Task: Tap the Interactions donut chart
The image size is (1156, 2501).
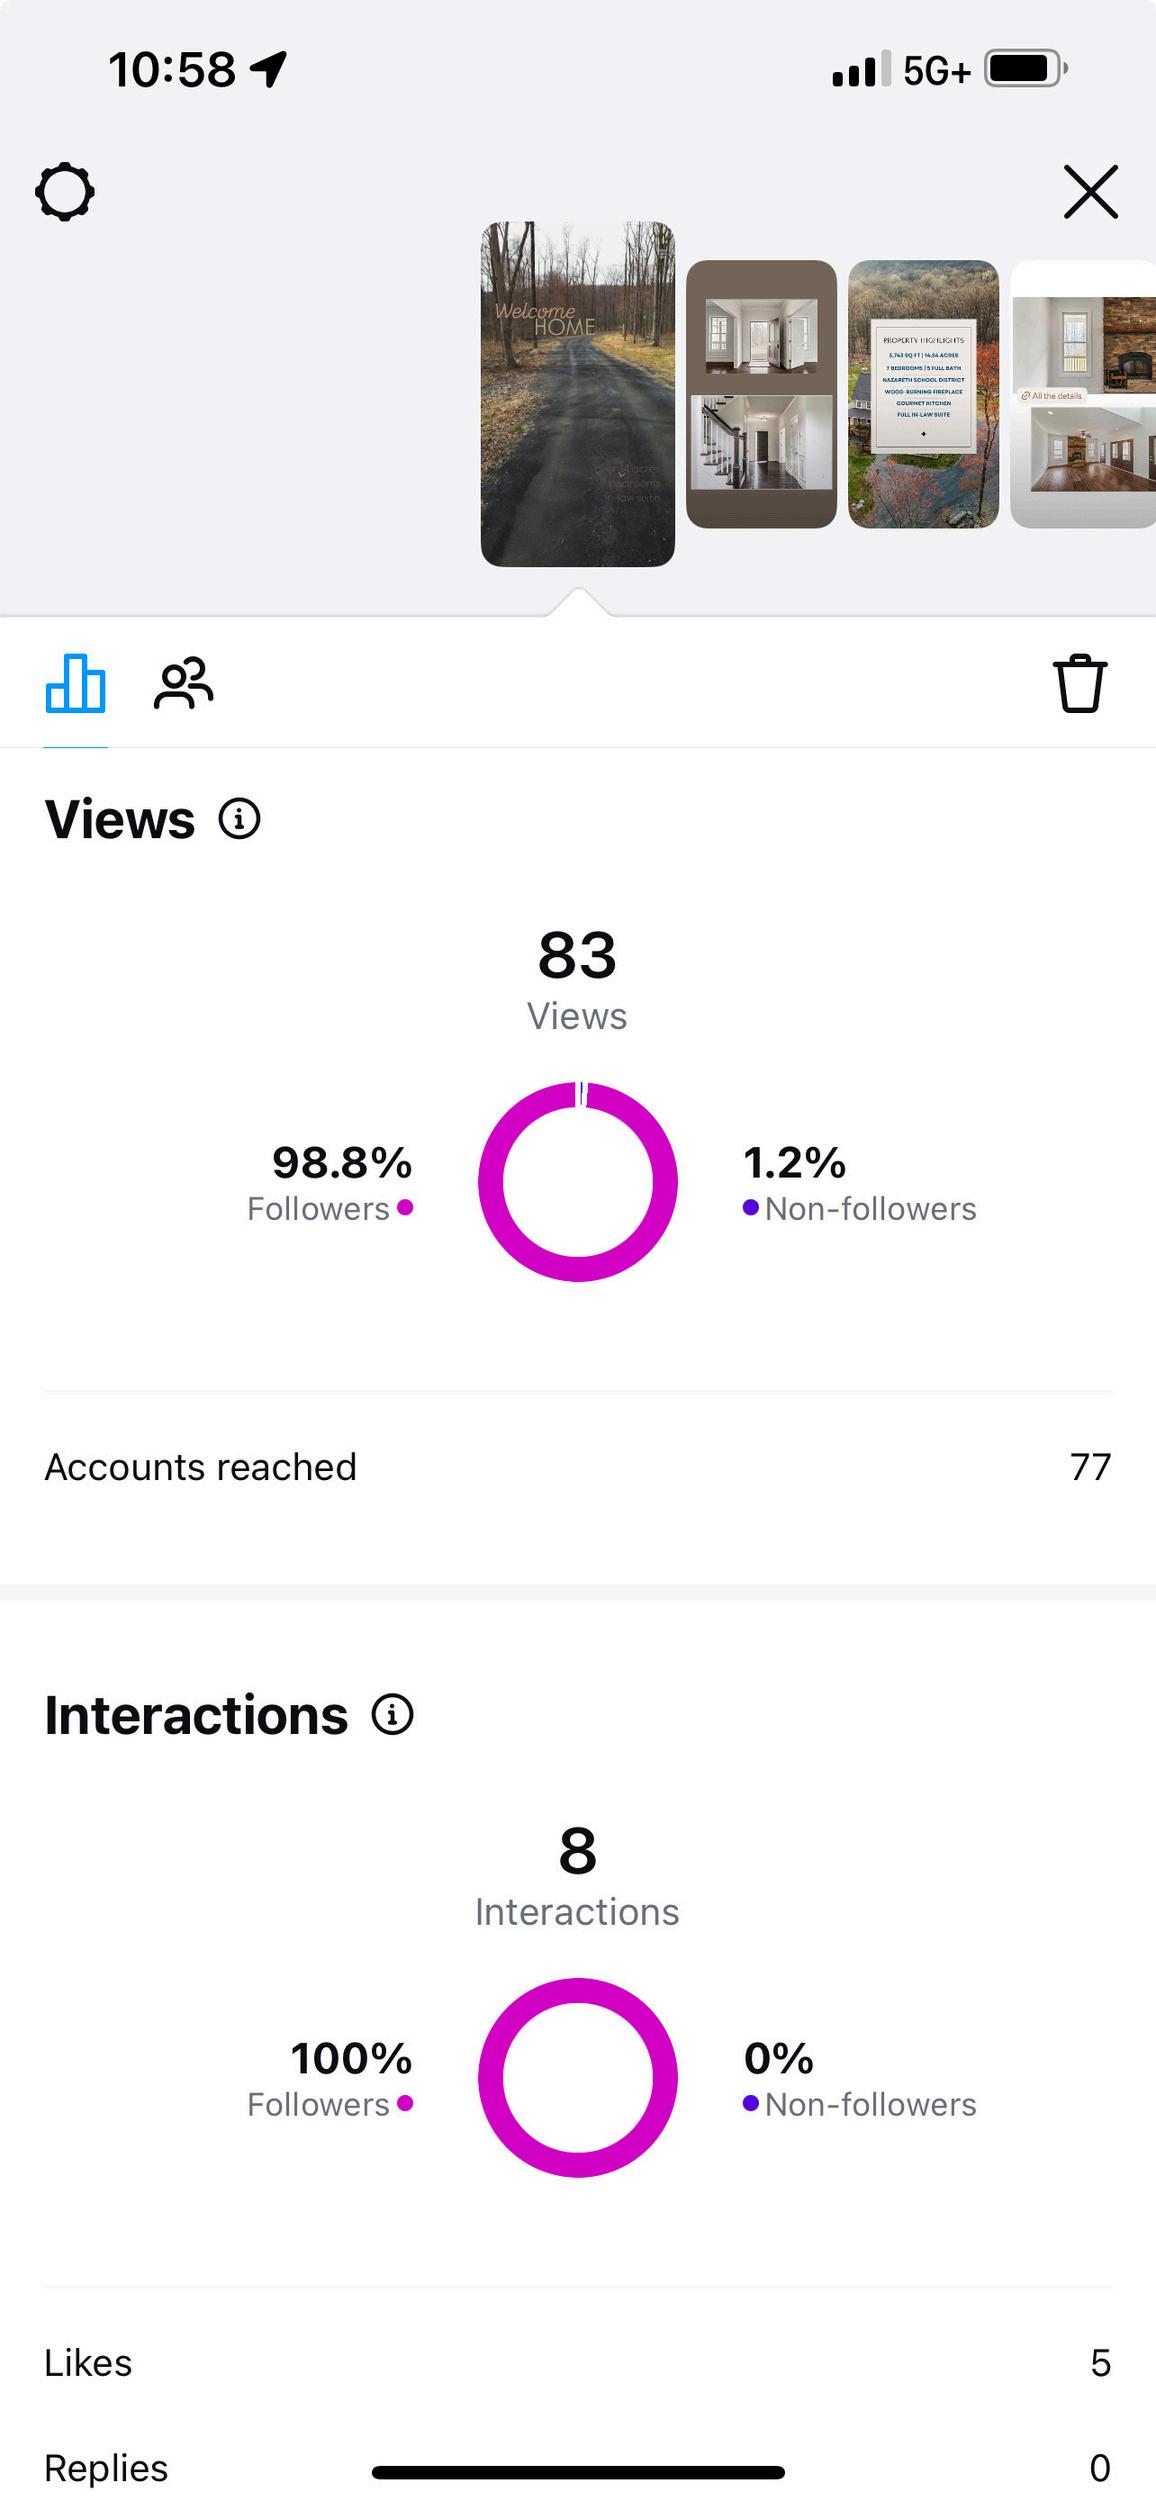Action: coord(577,2076)
